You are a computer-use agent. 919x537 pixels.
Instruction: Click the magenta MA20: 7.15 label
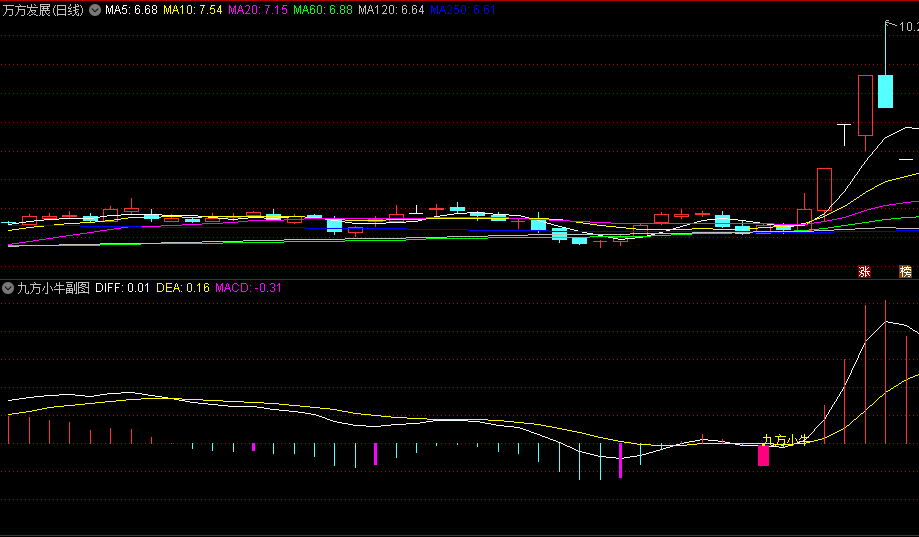pyautogui.click(x=258, y=10)
